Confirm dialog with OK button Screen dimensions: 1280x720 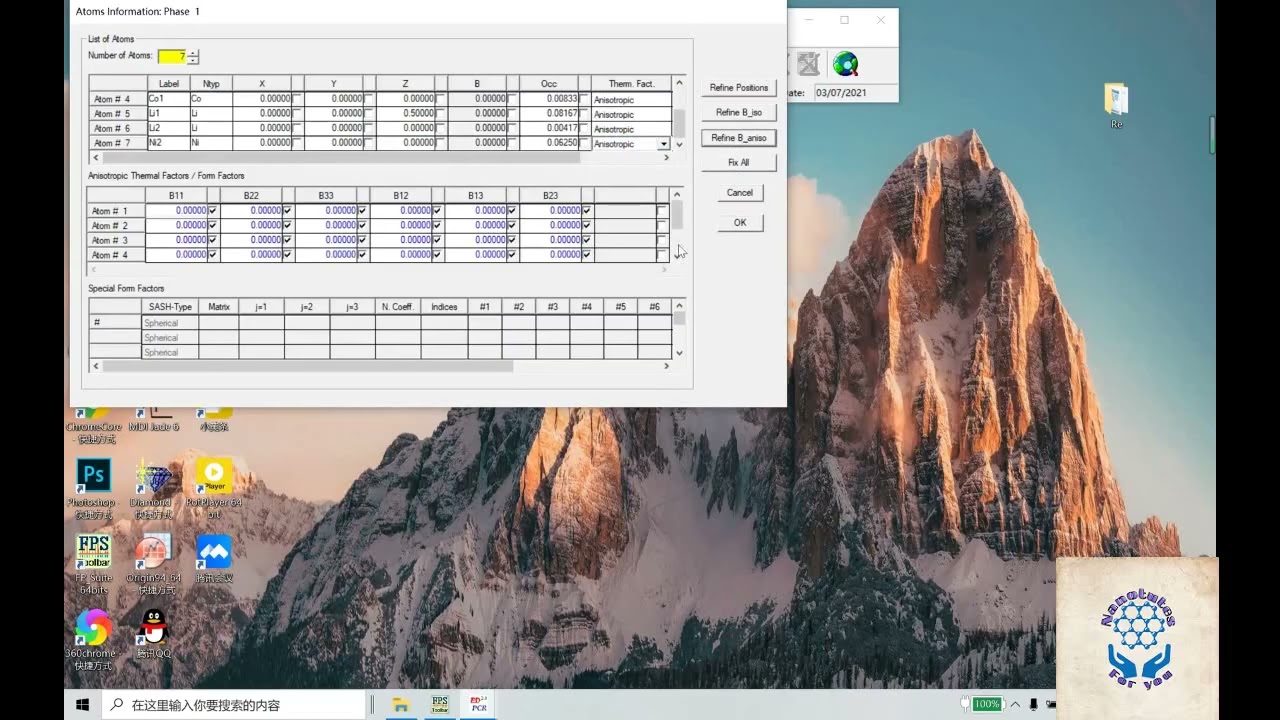click(x=740, y=222)
